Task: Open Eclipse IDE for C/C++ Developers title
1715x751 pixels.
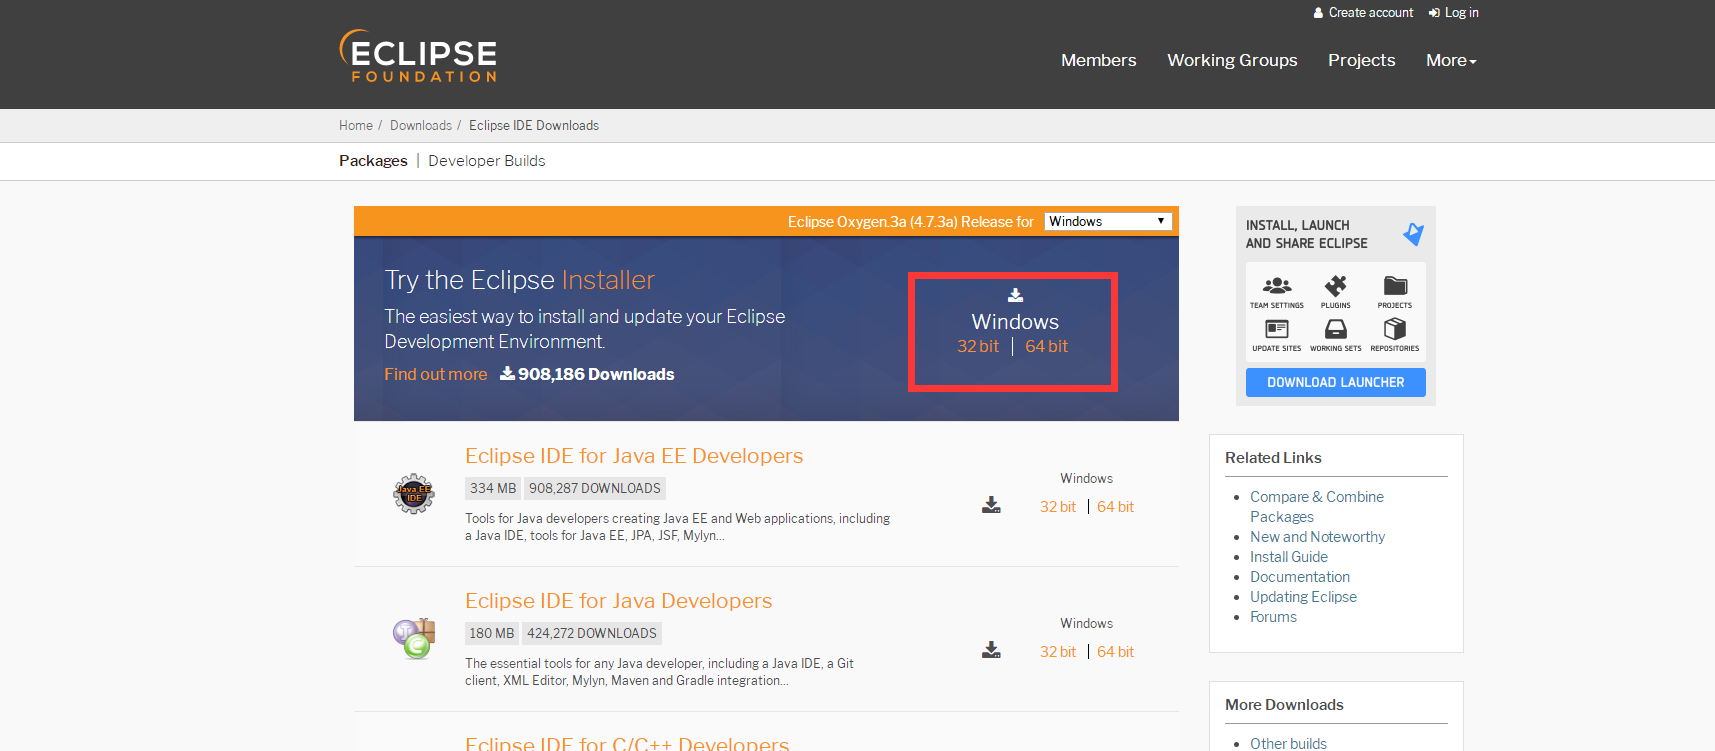Action: click(x=627, y=743)
